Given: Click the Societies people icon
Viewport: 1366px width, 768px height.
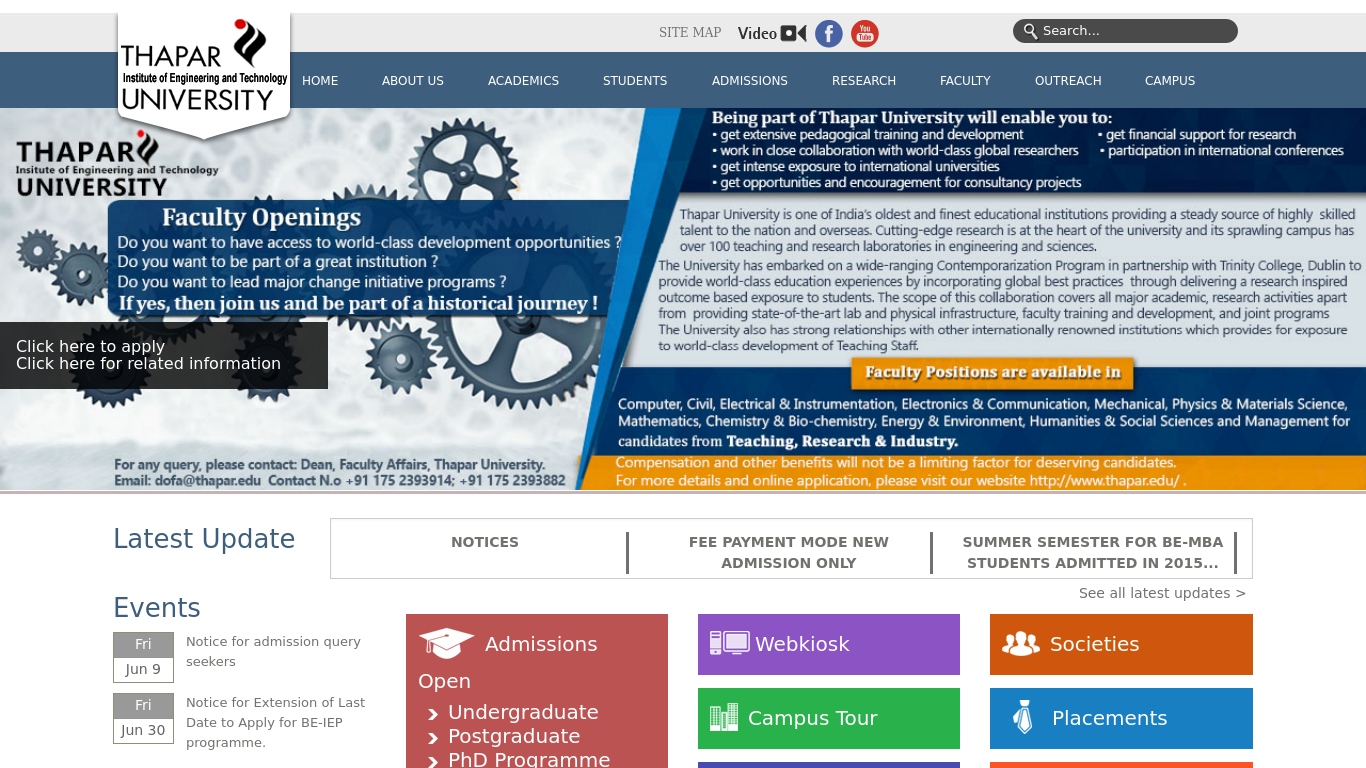Looking at the screenshot, I should (1020, 644).
